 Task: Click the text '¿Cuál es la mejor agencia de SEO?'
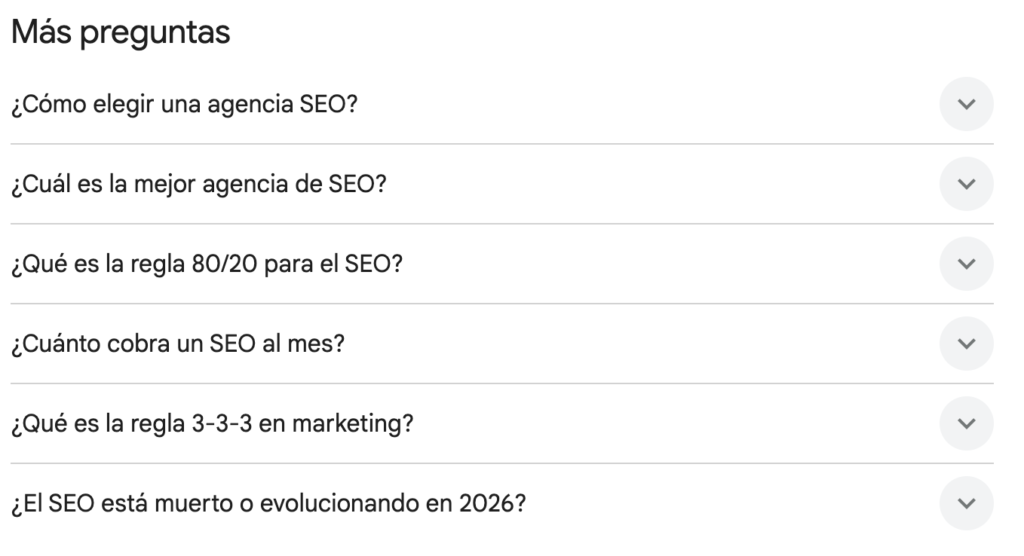click(x=199, y=185)
